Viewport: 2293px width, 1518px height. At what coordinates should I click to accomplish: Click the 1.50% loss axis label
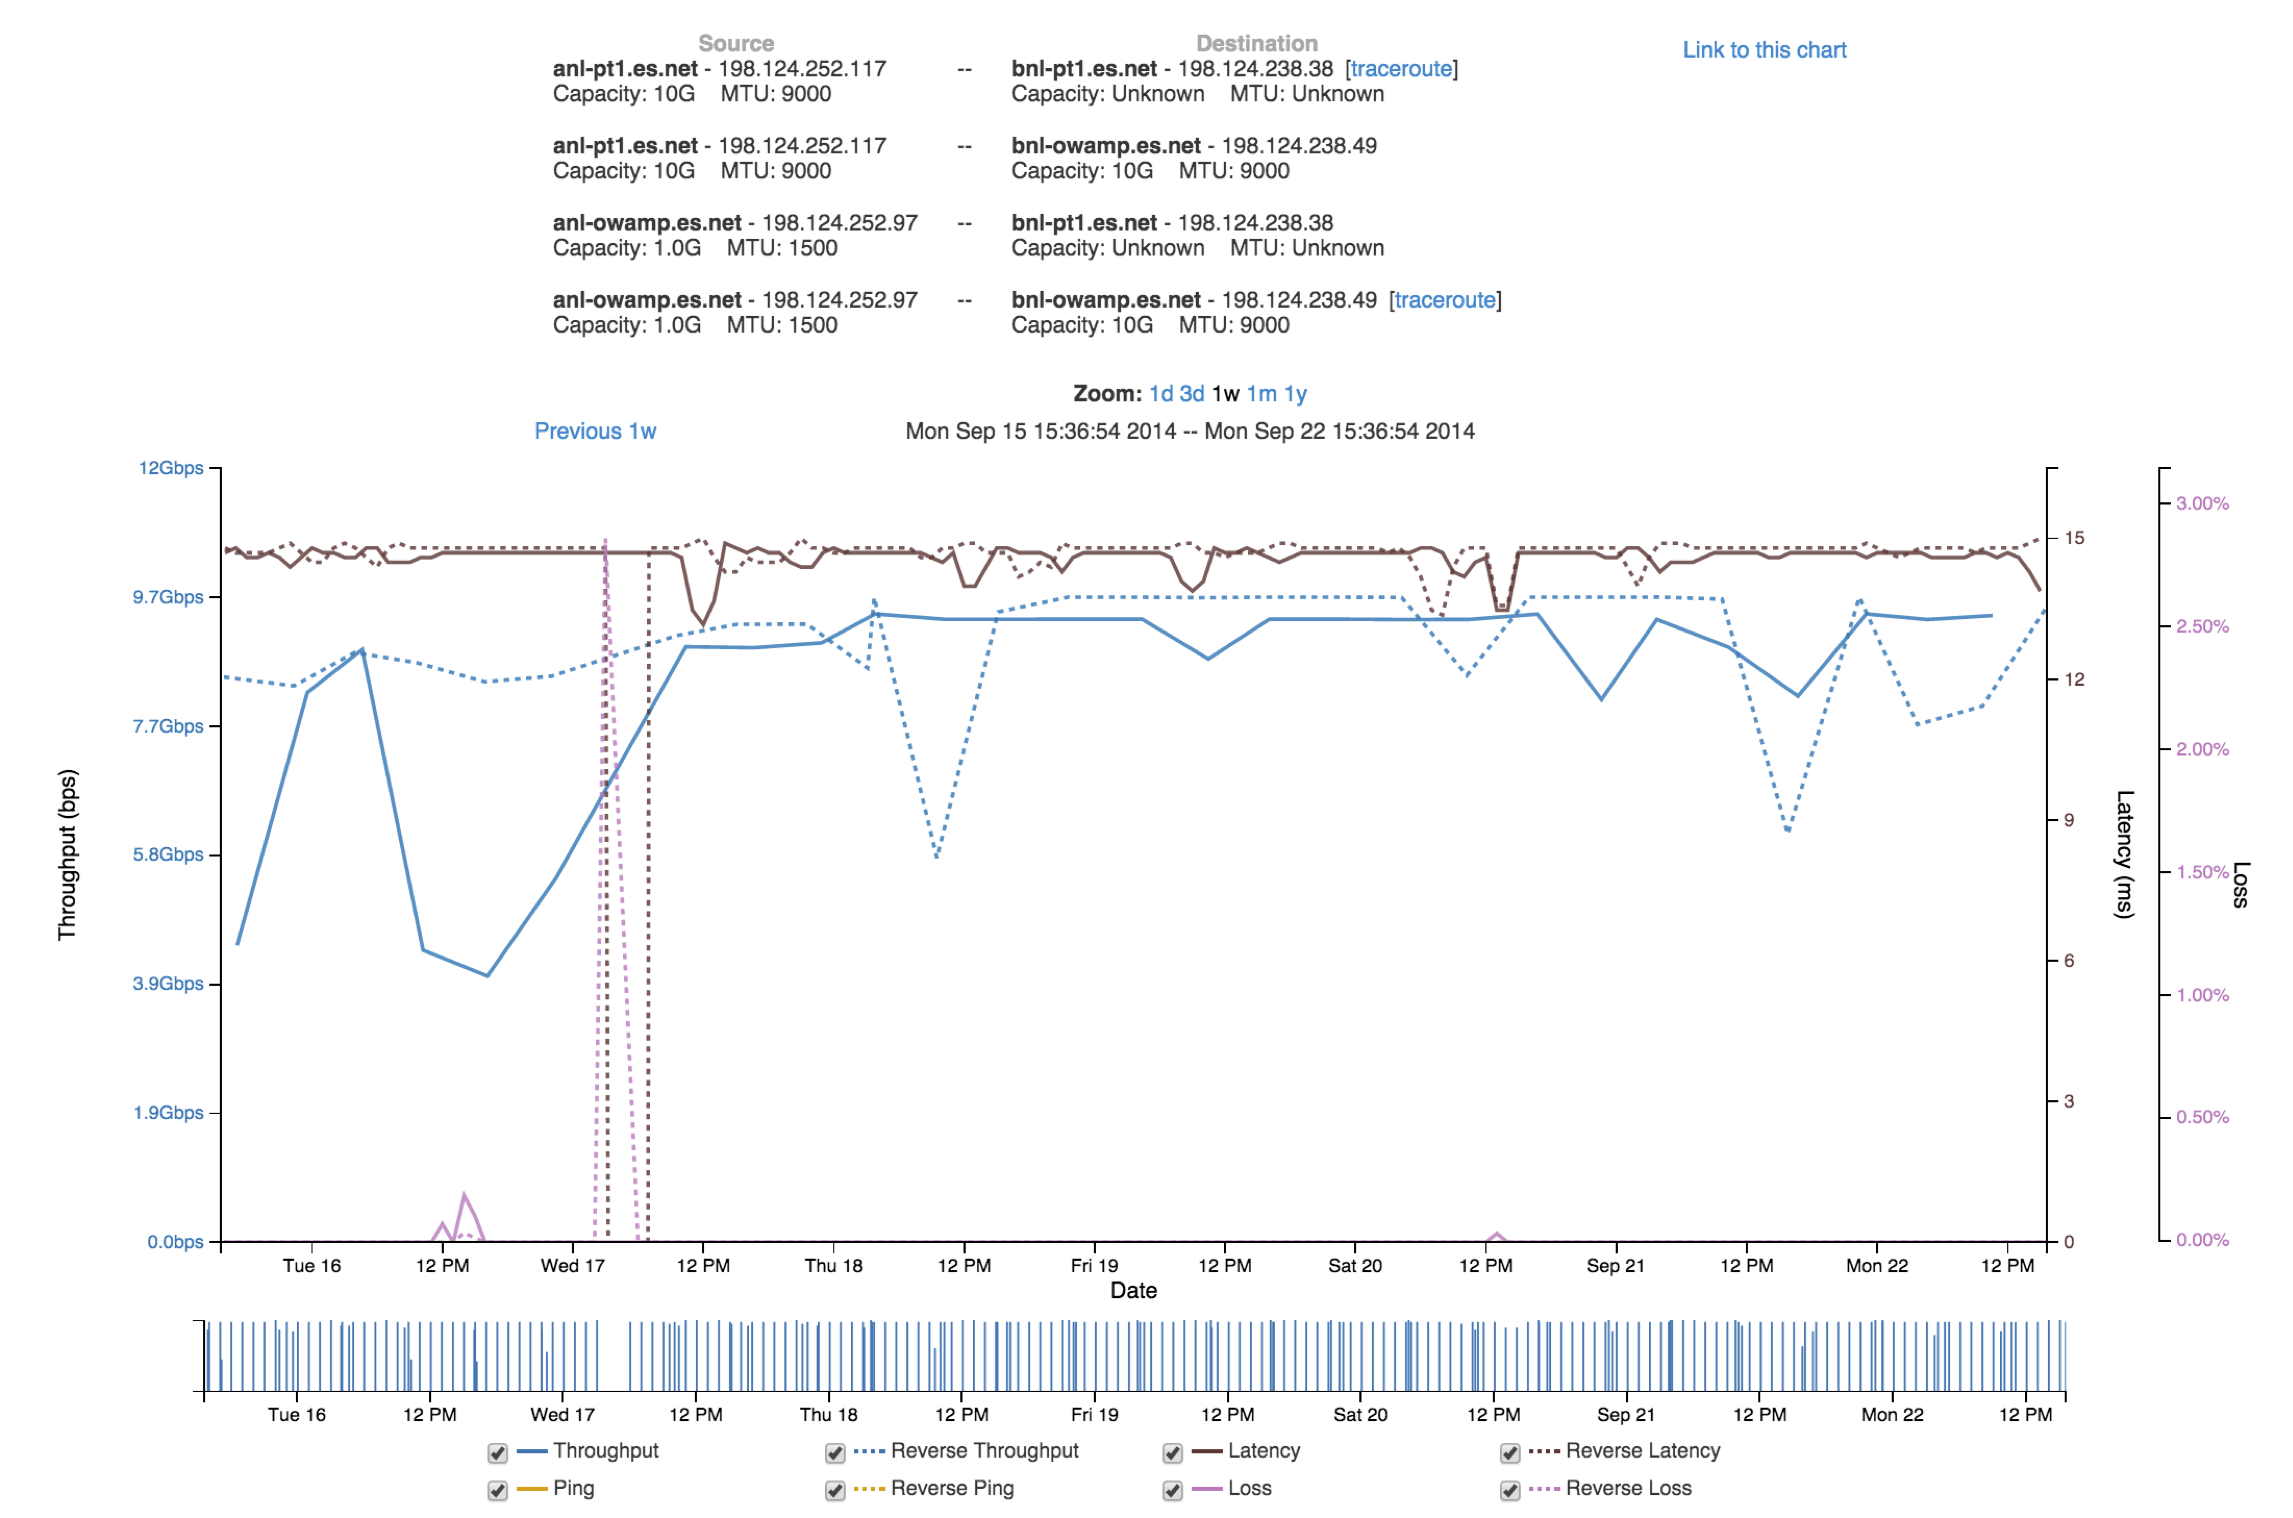[x=2203, y=872]
